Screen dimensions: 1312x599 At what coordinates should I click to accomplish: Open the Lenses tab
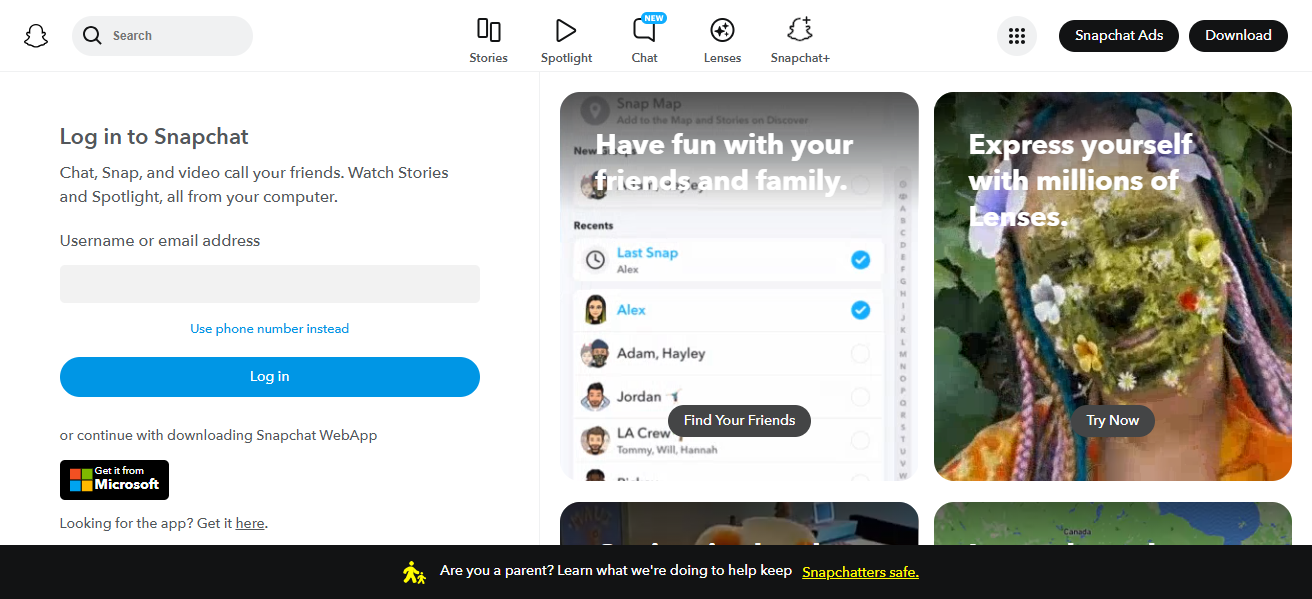722,41
